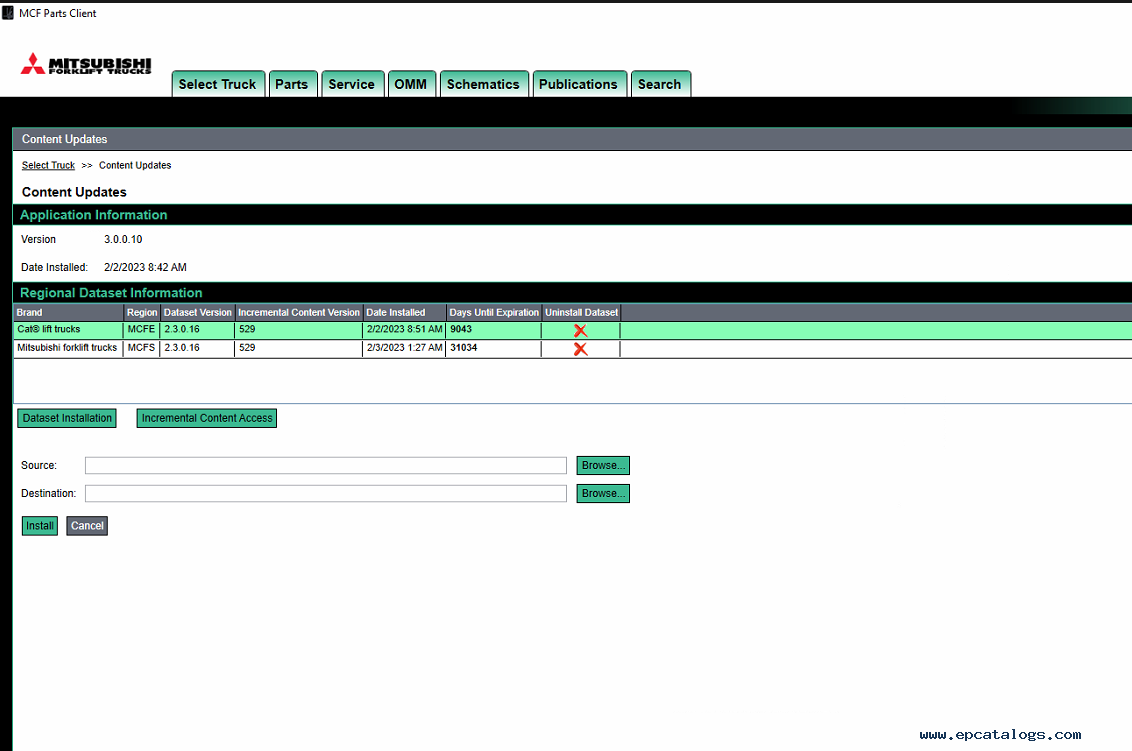The width and height of the screenshot is (1132, 751).
Task: Uninstall the Mitsubishi forklift trucks dataset
Action: tap(580, 350)
